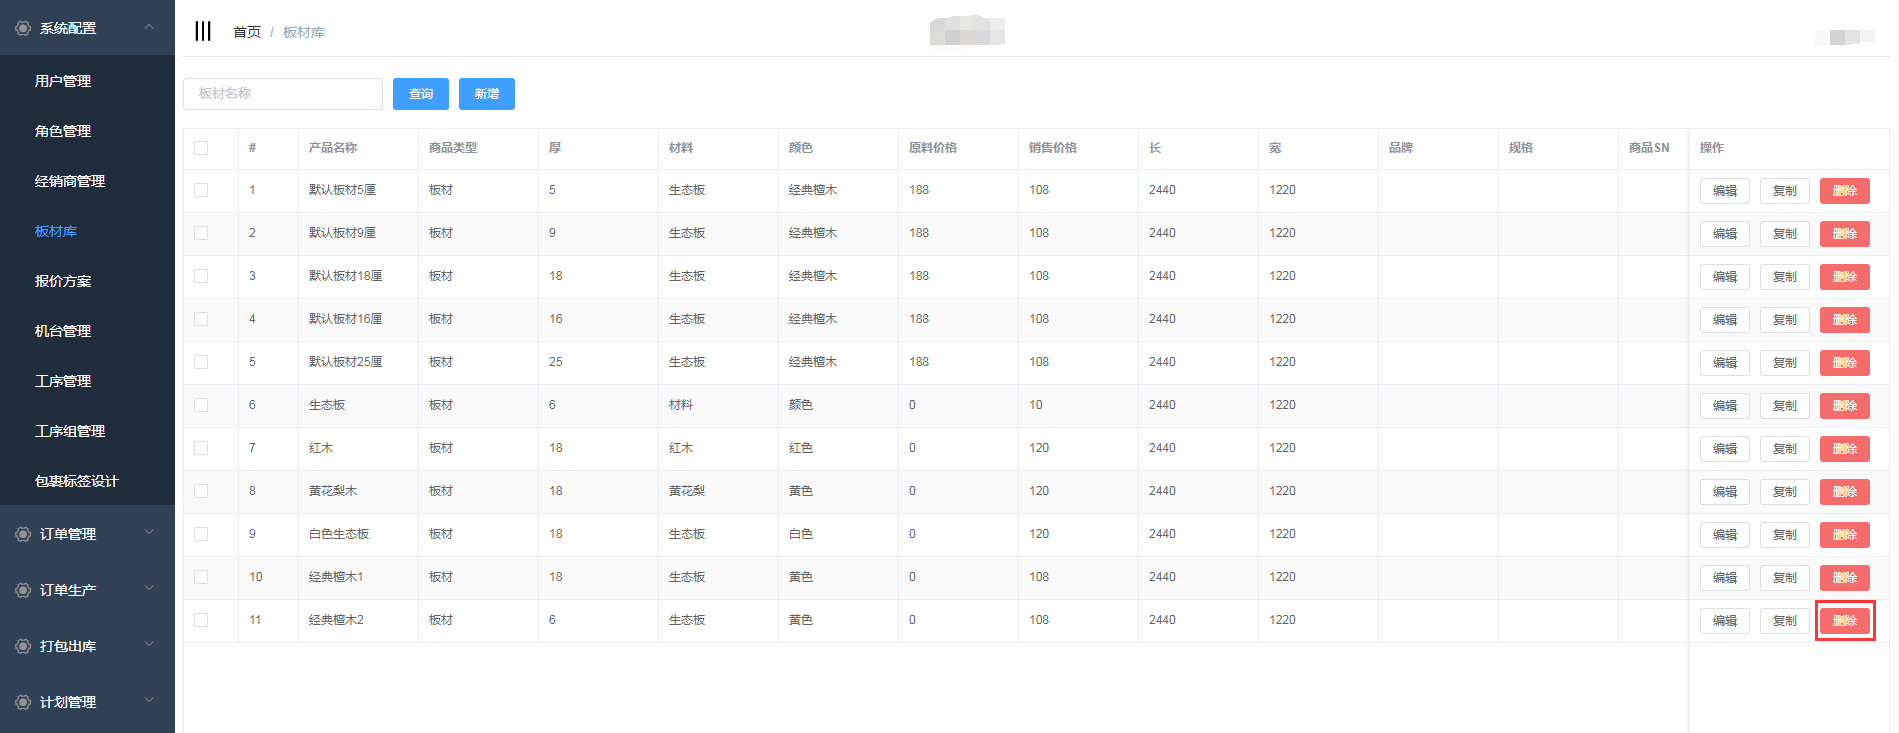Navigate to 首页 in the breadcrumb
1899x733 pixels.
tap(246, 32)
